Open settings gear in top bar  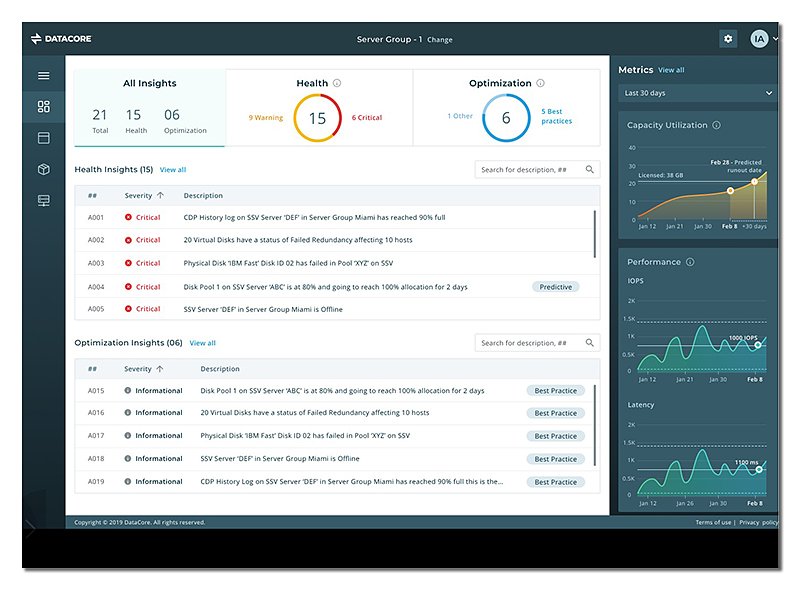click(x=728, y=39)
